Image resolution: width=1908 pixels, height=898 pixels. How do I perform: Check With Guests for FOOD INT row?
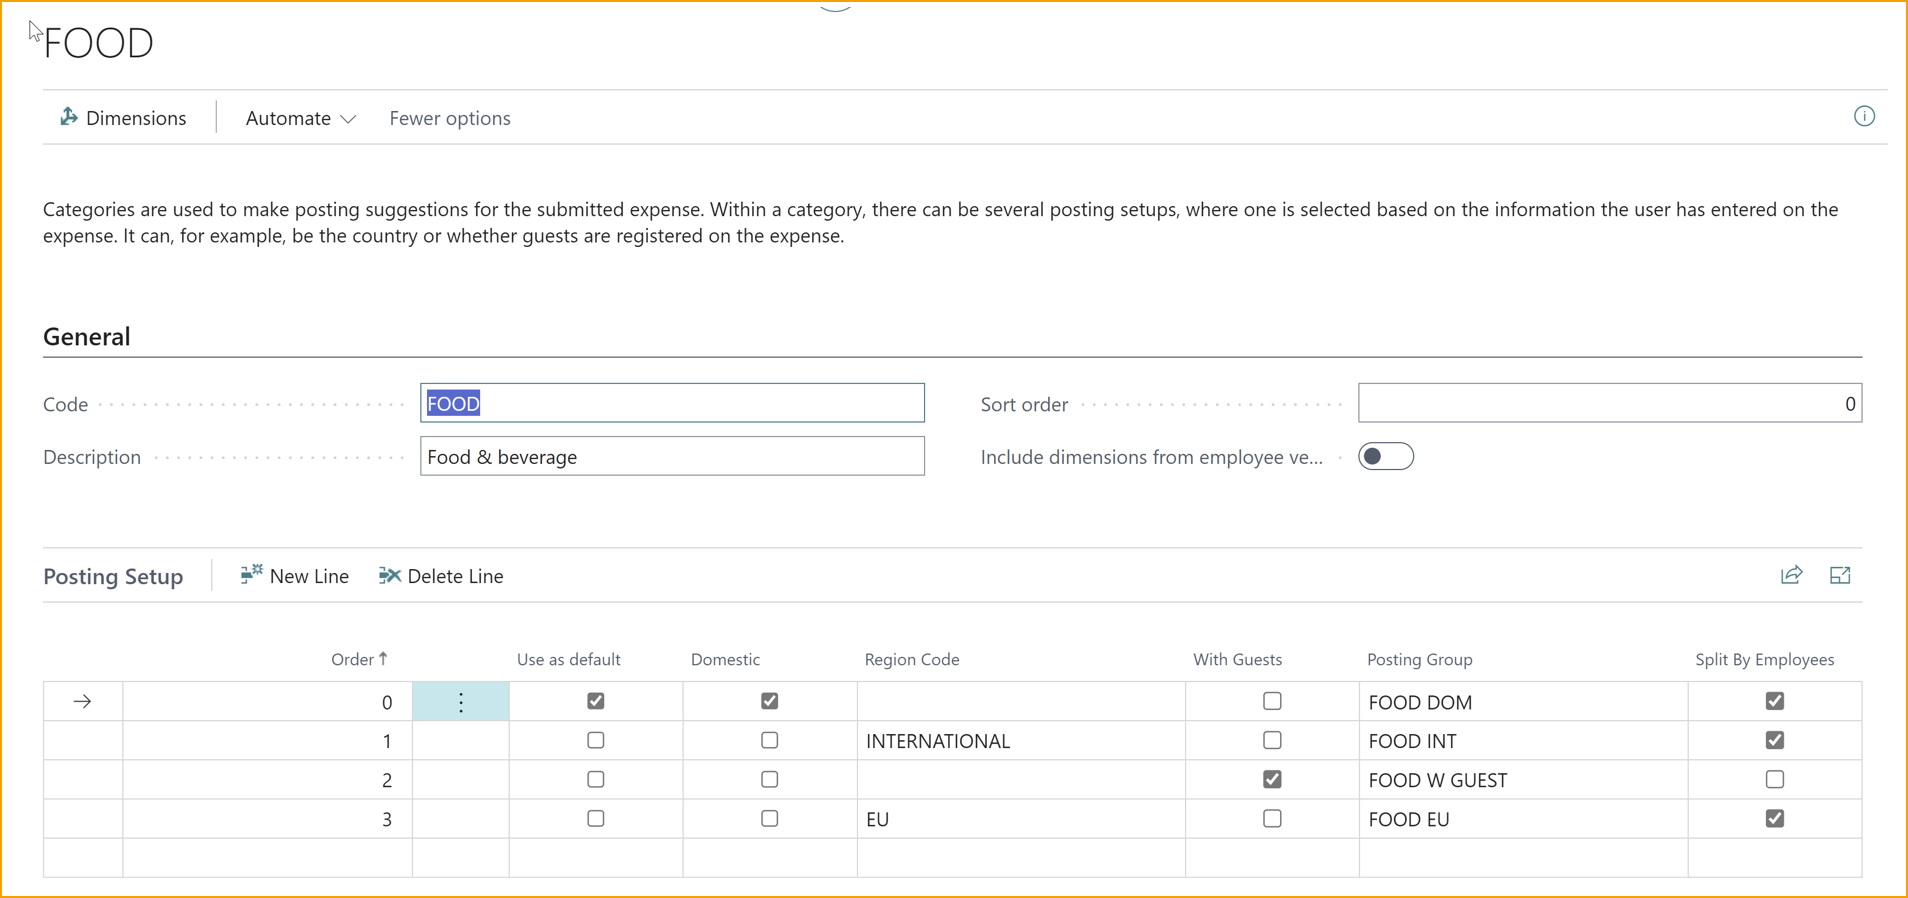[x=1272, y=740]
